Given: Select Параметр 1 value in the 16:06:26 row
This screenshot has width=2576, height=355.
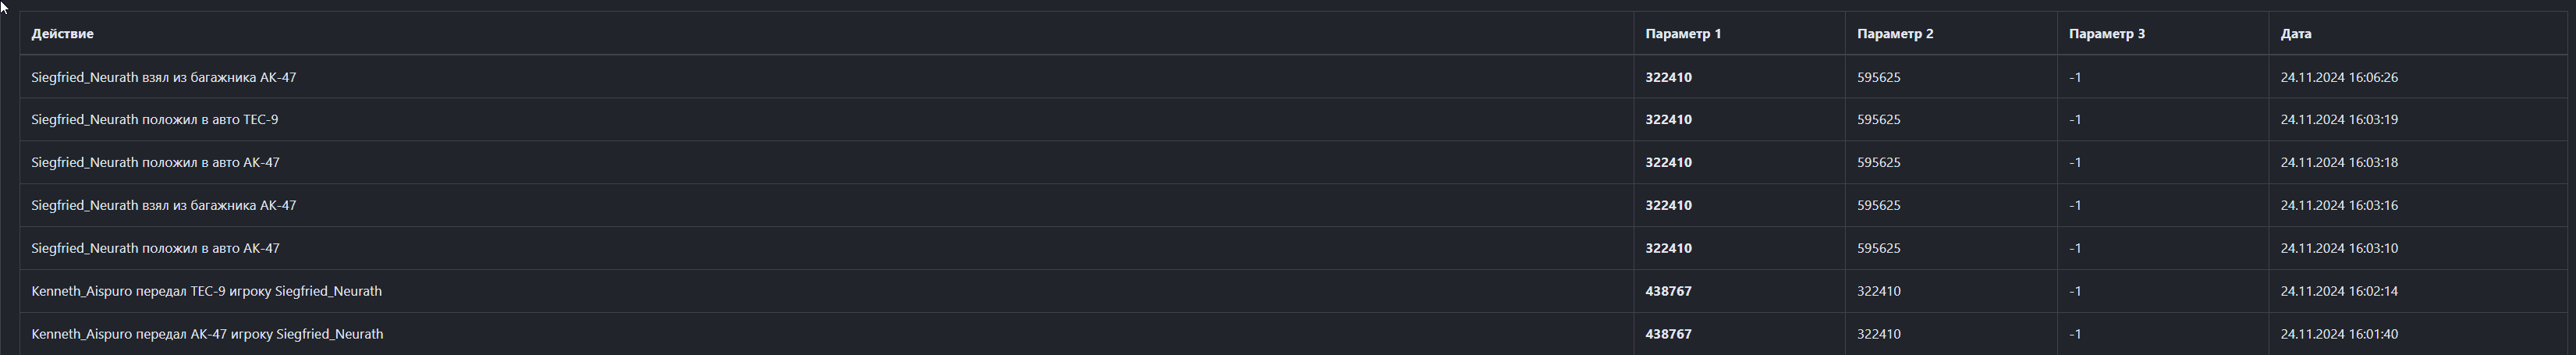Looking at the screenshot, I should pos(1668,77).
